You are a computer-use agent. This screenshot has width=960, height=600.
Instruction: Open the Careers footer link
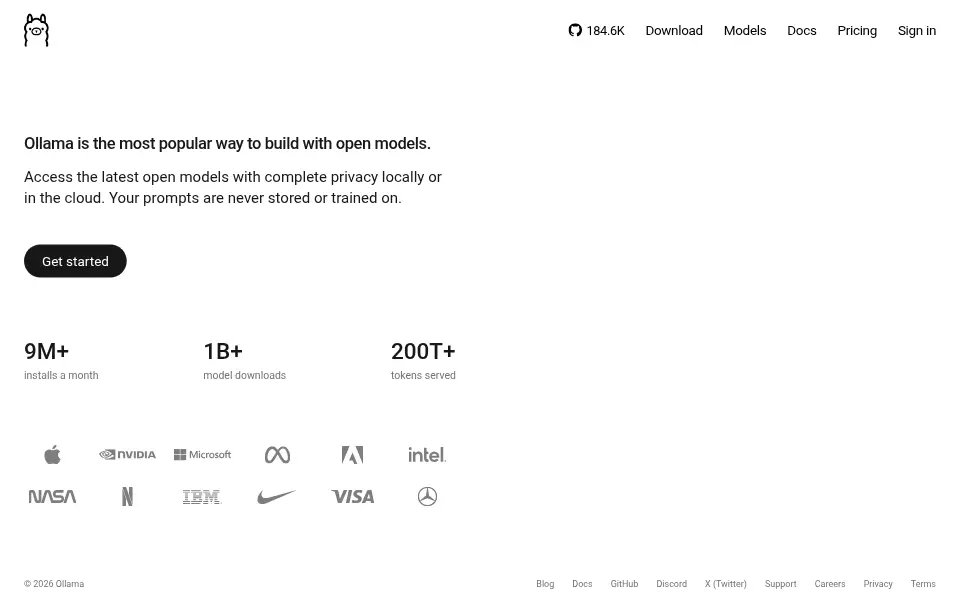point(830,584)
